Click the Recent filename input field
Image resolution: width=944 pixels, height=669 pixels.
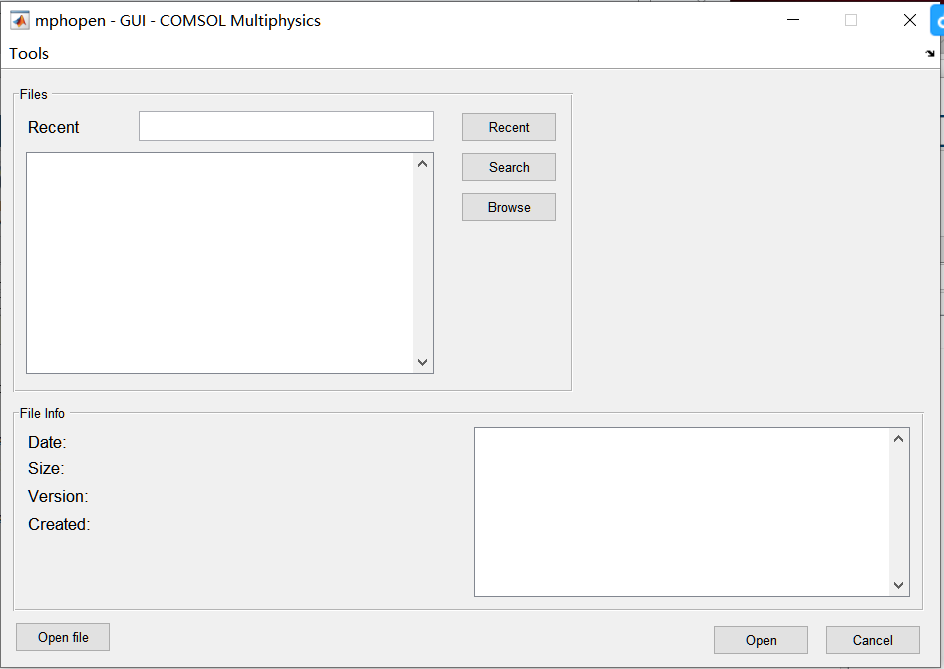point(285,125)
